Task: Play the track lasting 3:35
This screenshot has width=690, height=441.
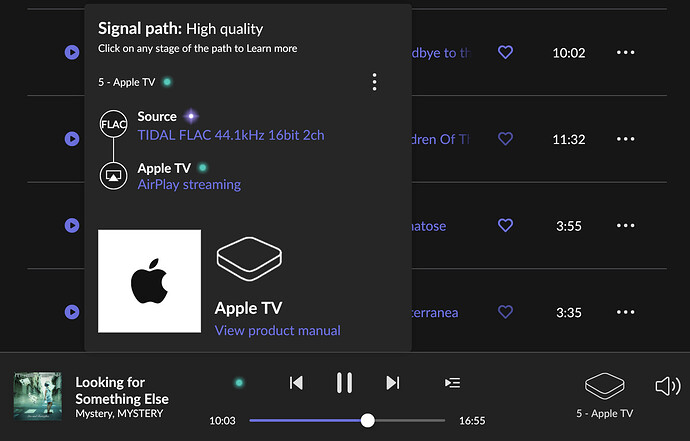Action: coord(72,312)
